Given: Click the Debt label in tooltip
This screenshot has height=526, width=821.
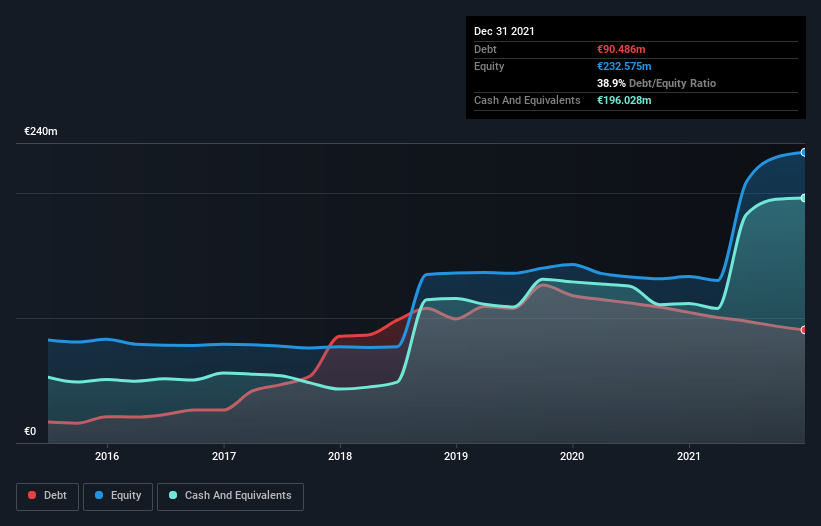Looking at the screenshot, I should click(x=485, y=49).
